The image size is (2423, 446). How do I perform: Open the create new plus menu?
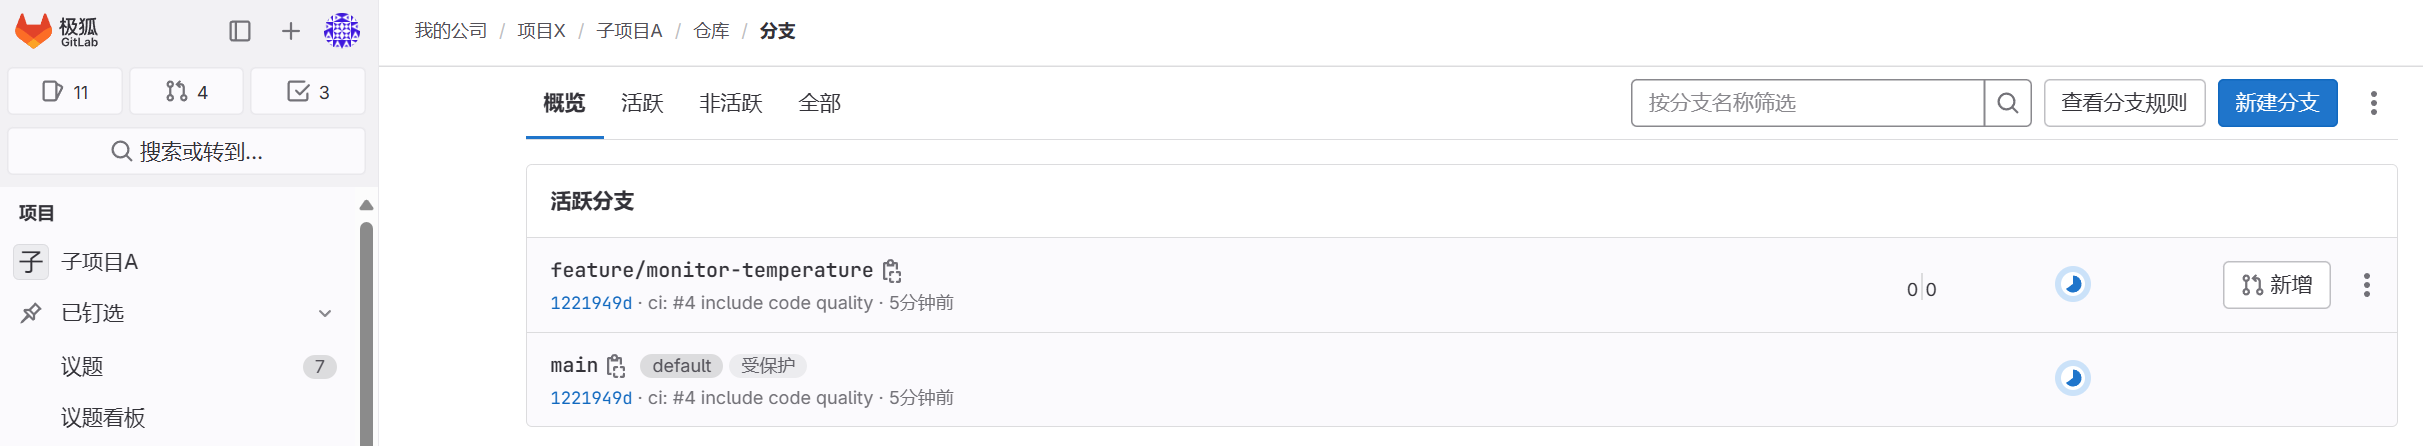[x=290, y=31]
